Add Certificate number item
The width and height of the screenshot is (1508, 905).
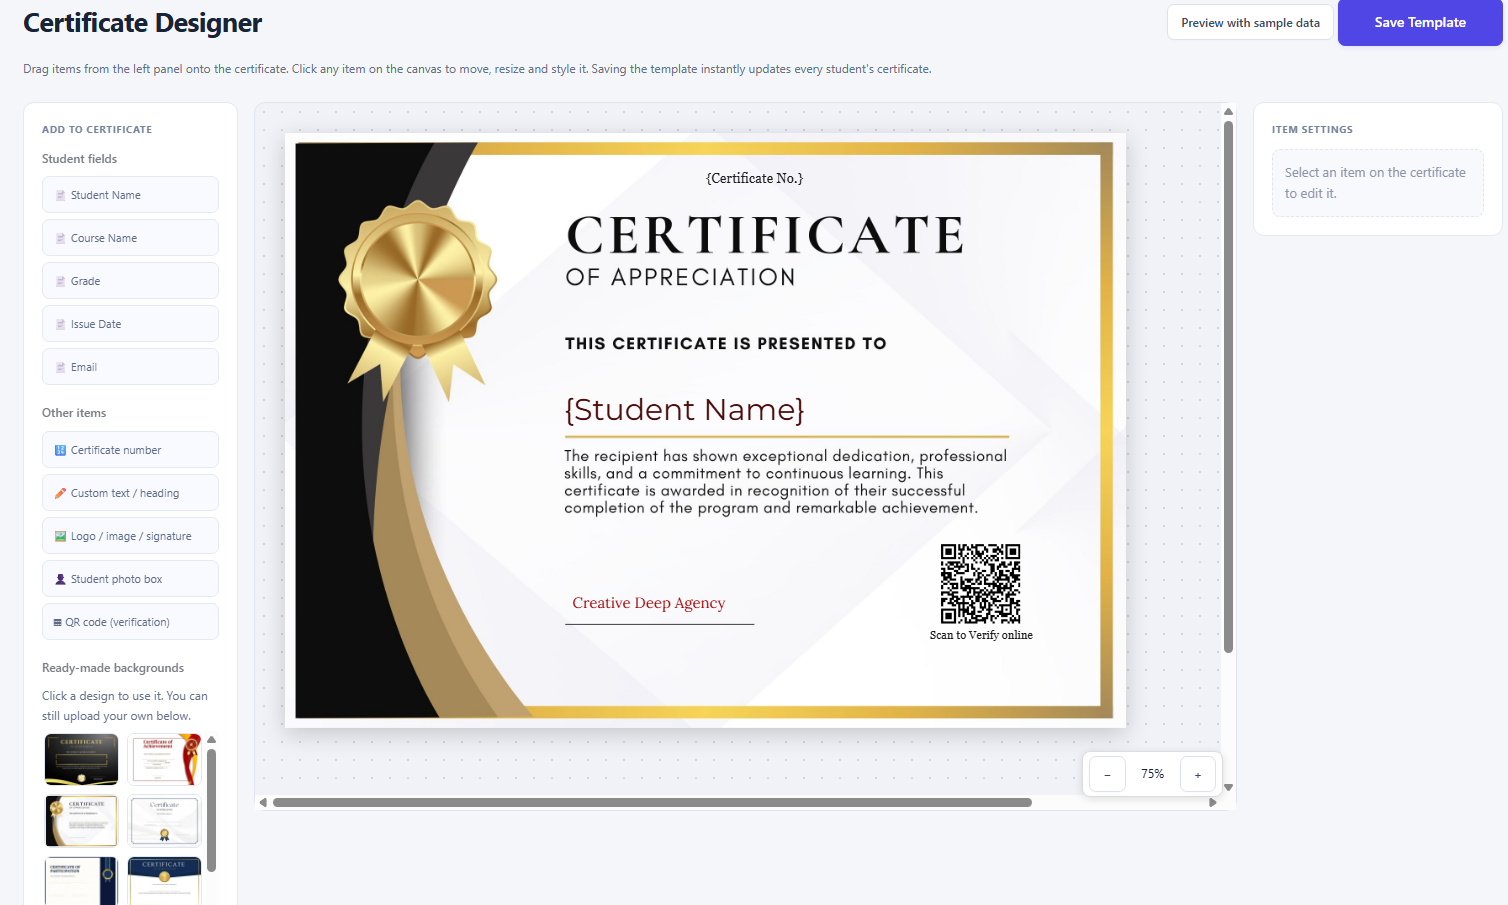coord(130,450)
